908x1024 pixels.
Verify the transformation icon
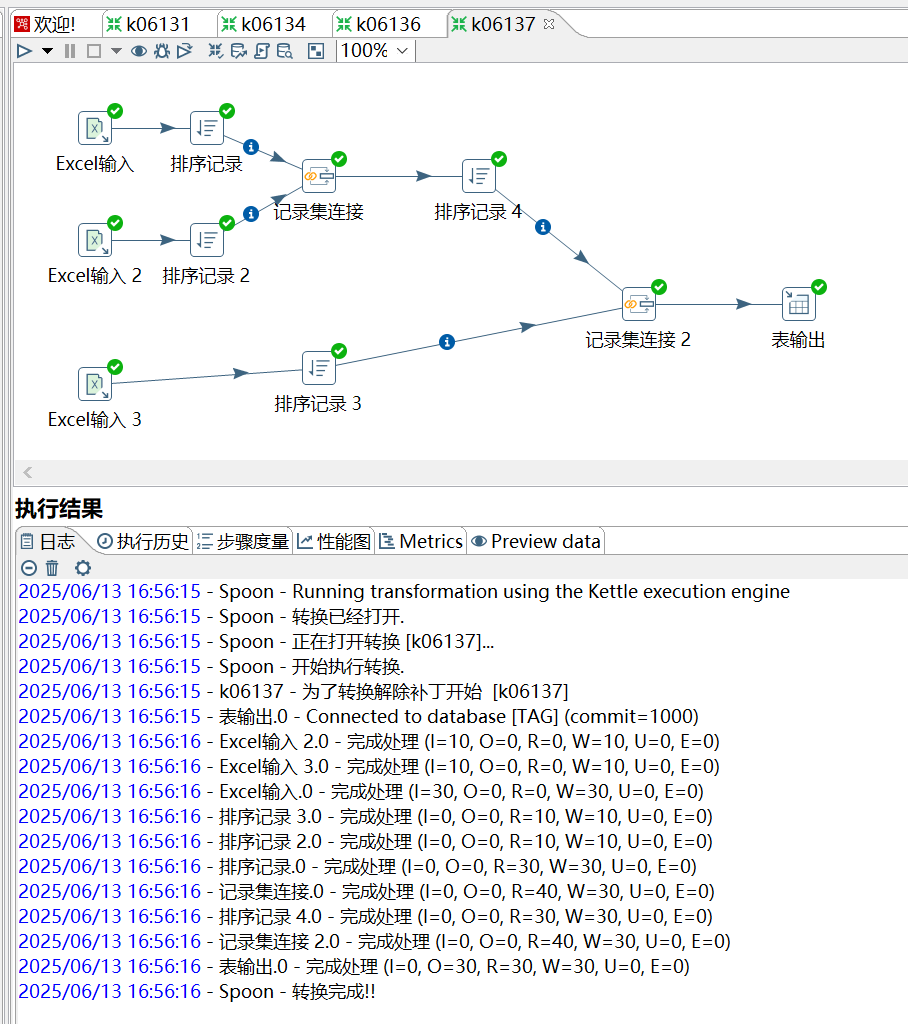(216, 51)
